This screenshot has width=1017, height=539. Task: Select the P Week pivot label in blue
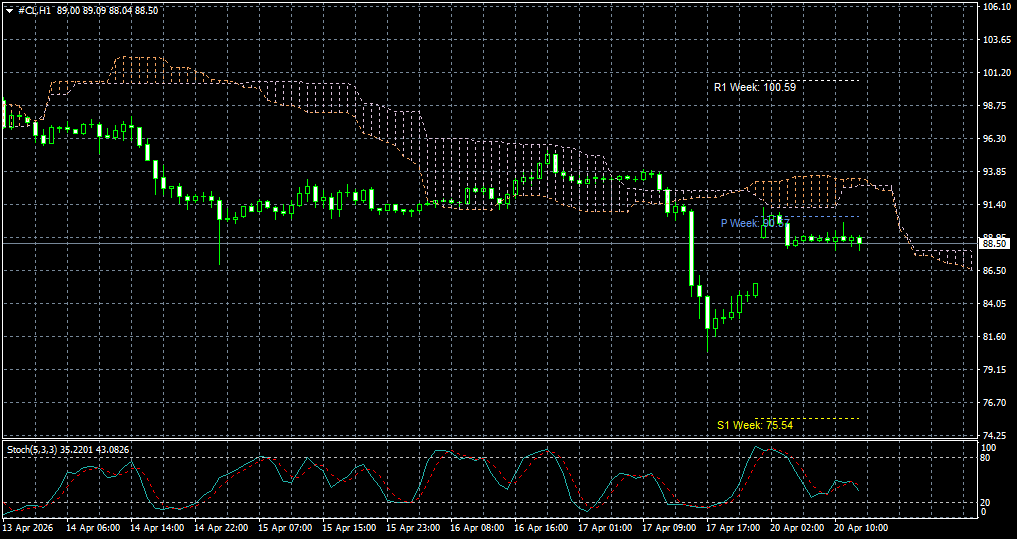[754, 223]
